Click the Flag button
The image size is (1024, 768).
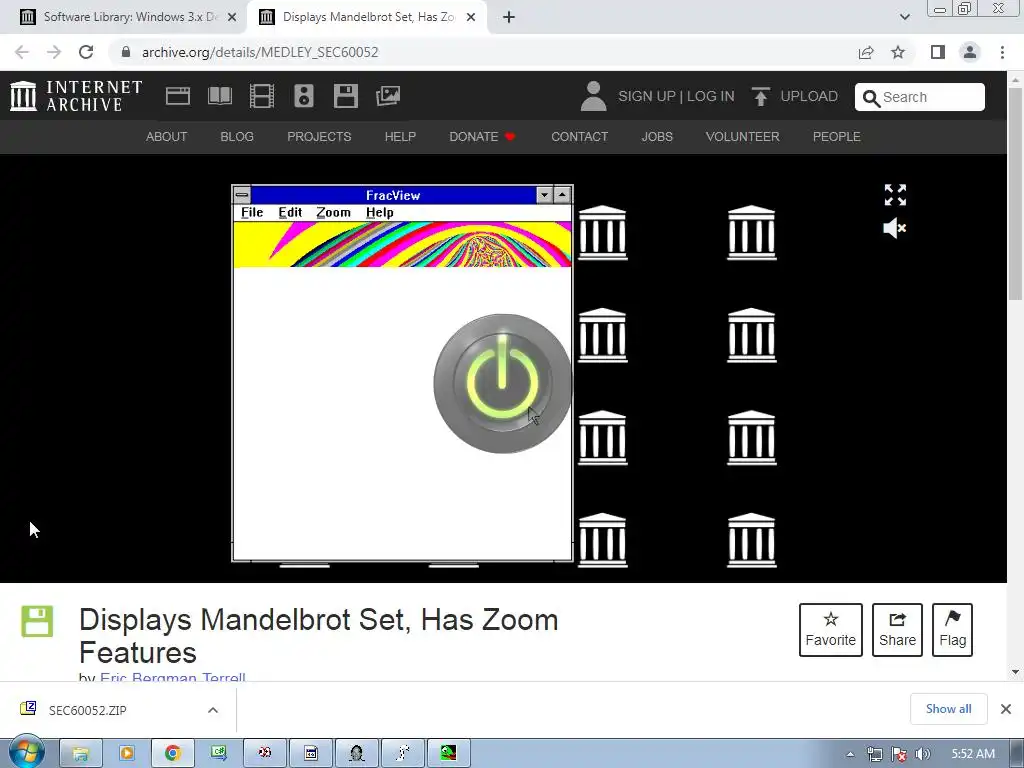[952, 630]
